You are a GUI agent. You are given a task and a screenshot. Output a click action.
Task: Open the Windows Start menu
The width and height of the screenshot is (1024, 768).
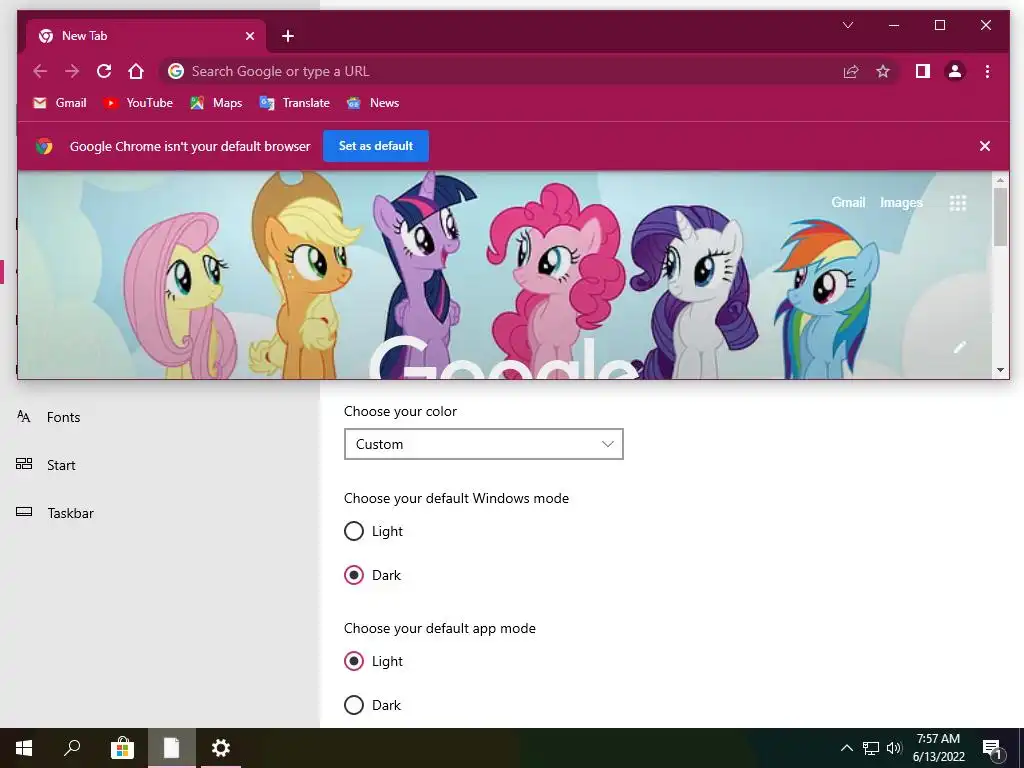point(24,748)
